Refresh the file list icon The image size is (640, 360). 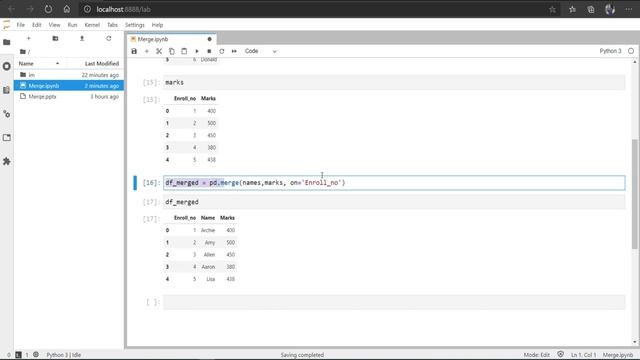(109, 38)
